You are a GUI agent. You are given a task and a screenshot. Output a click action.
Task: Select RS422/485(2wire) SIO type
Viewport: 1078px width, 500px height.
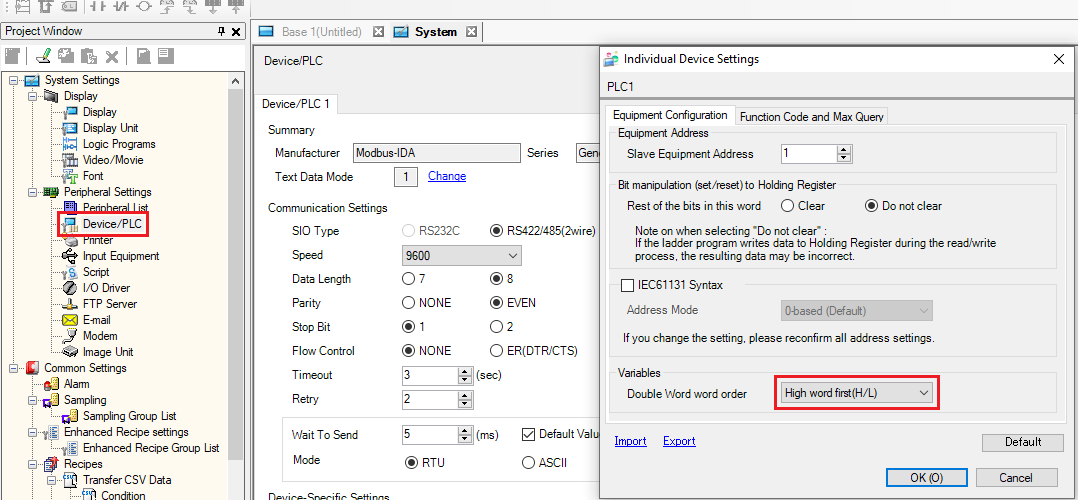pyautogui.click(x=496, y=231)
